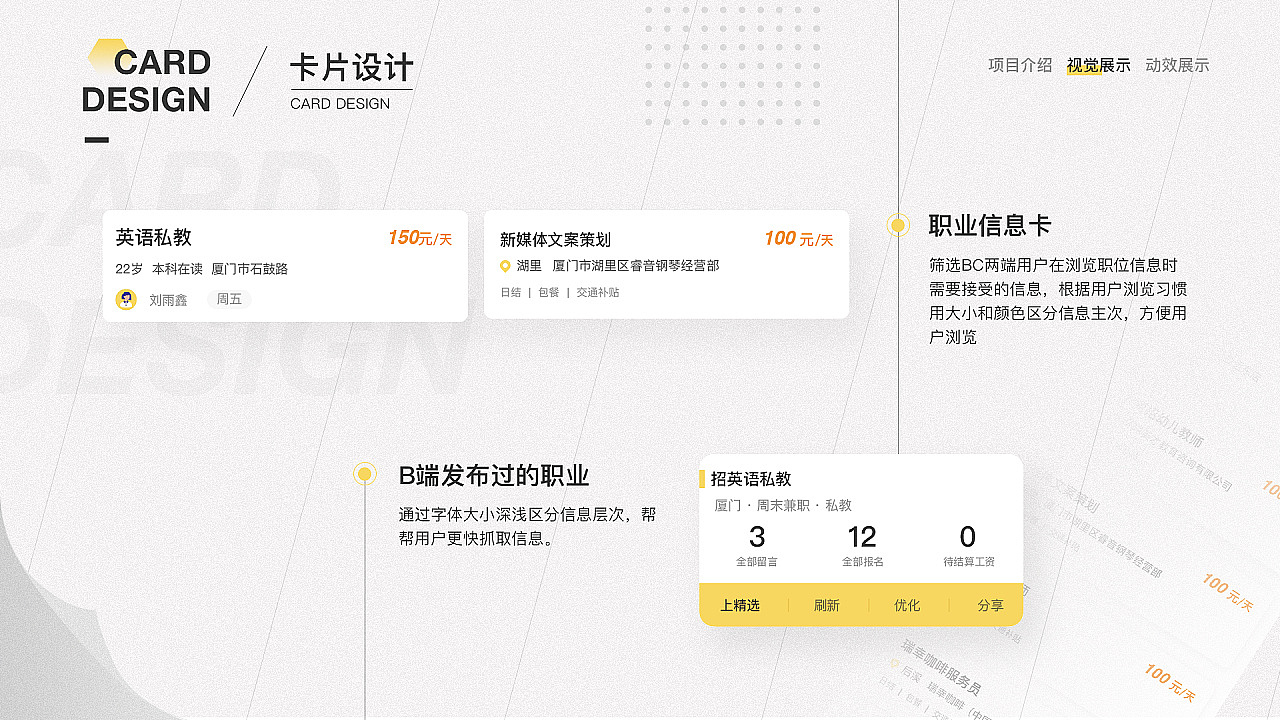The height and width of the screenshot is (720, 1280).
Task: Open 新媒体文案策划 card title
Action: (x=555, y=239)
